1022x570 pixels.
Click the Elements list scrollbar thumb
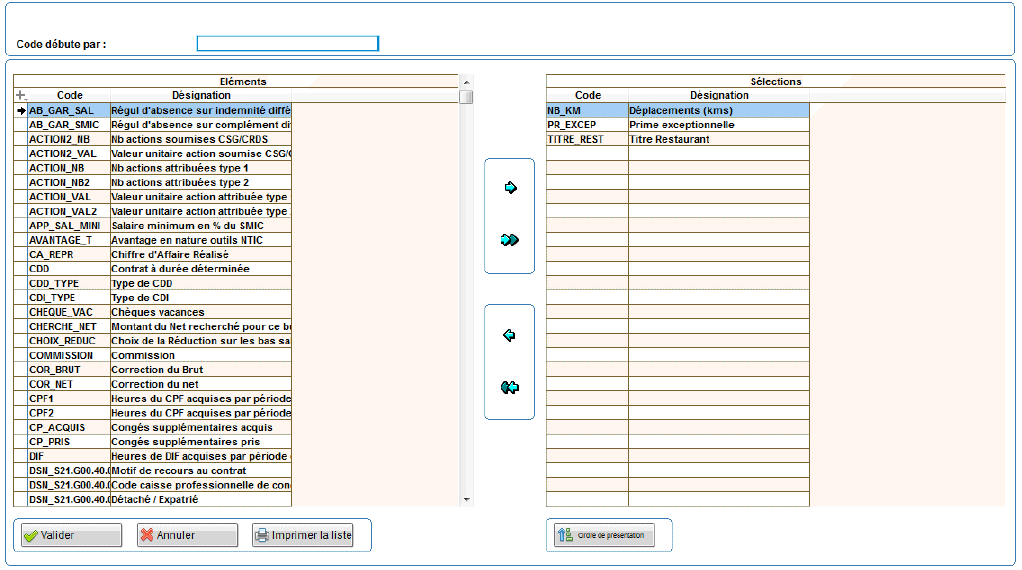tap(466, 96)
